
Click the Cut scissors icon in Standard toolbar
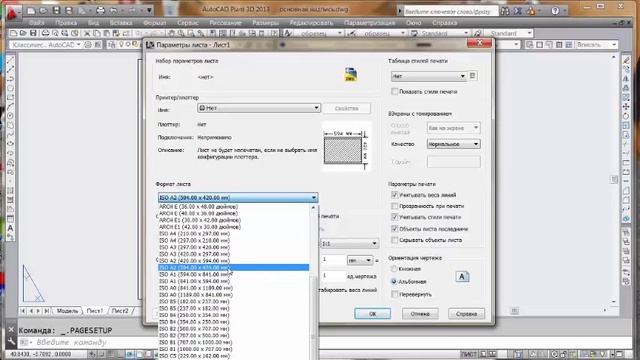point(87,33)
